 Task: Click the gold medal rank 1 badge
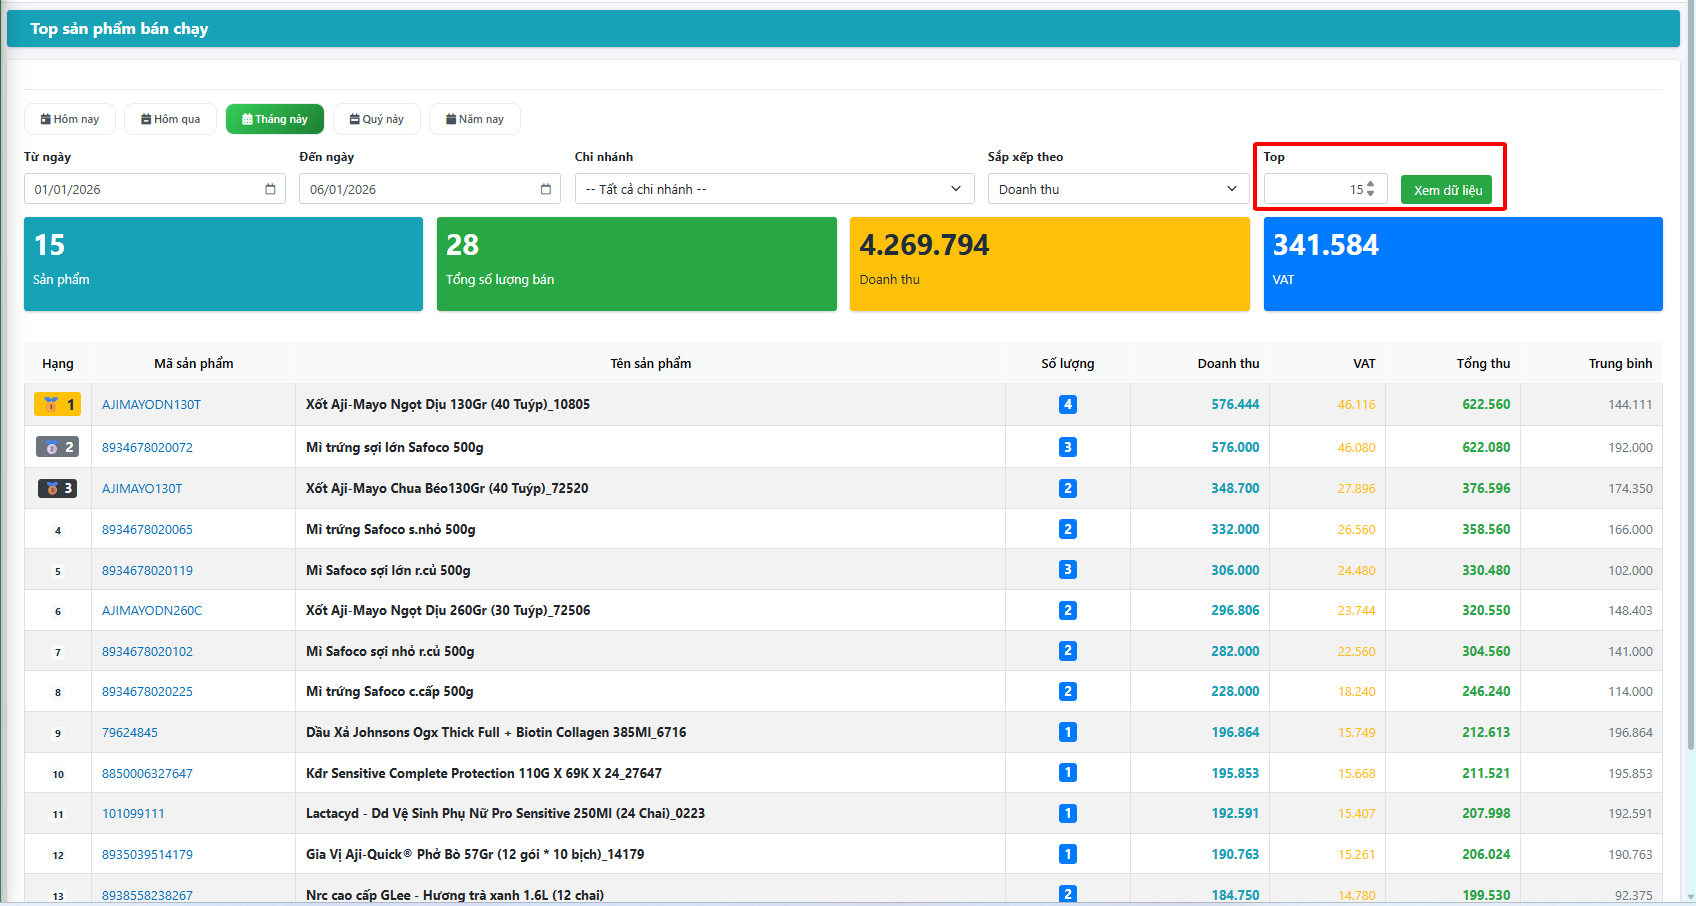[x=58, y=405]
